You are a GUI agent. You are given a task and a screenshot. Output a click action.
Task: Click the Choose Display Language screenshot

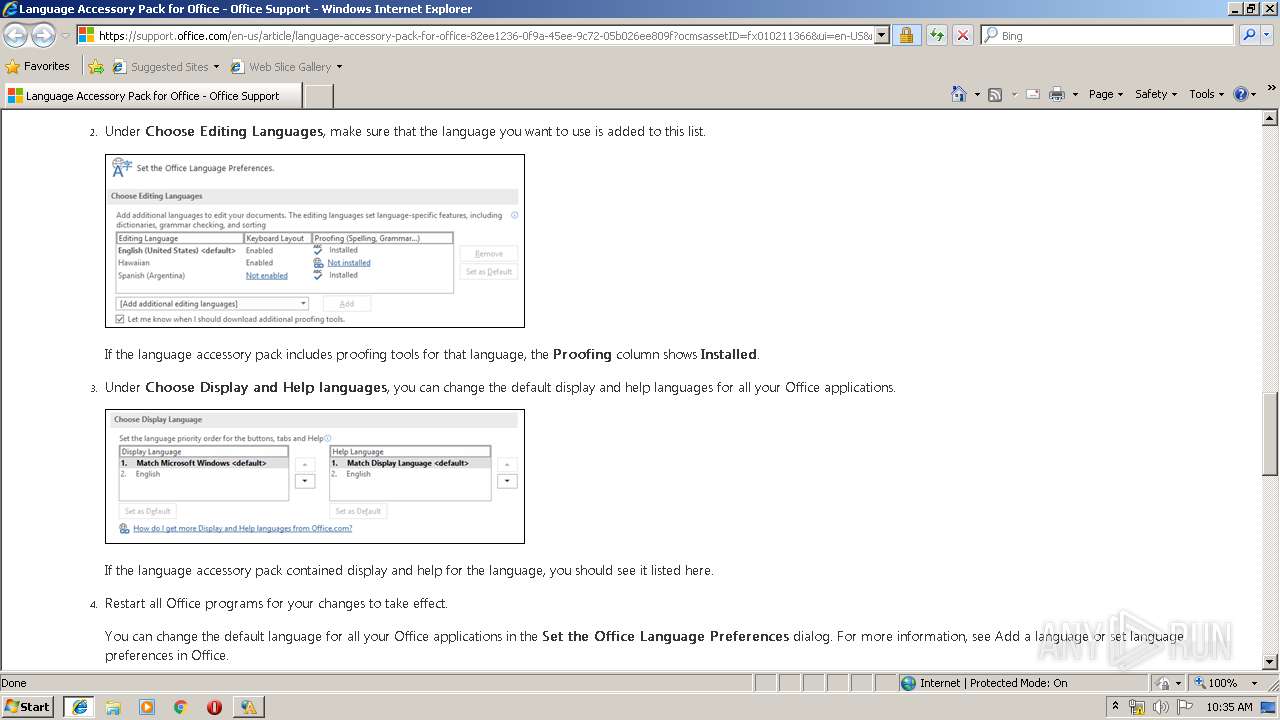(315, 476)
